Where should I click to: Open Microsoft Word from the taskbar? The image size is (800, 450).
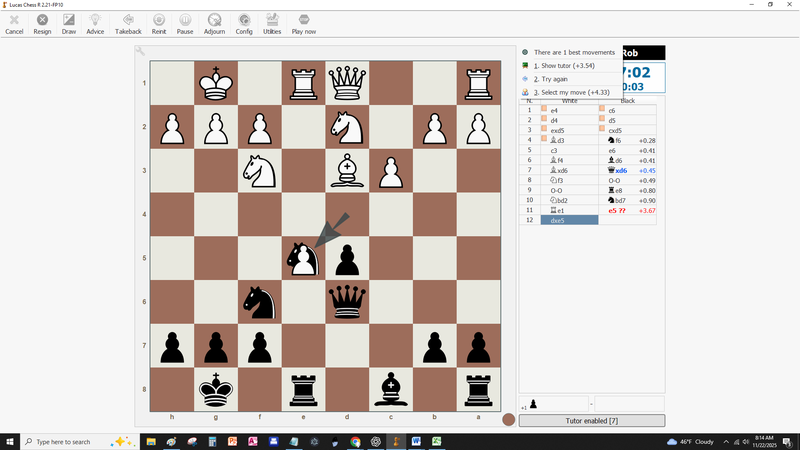pyautogui.click(x=416, y=441)
